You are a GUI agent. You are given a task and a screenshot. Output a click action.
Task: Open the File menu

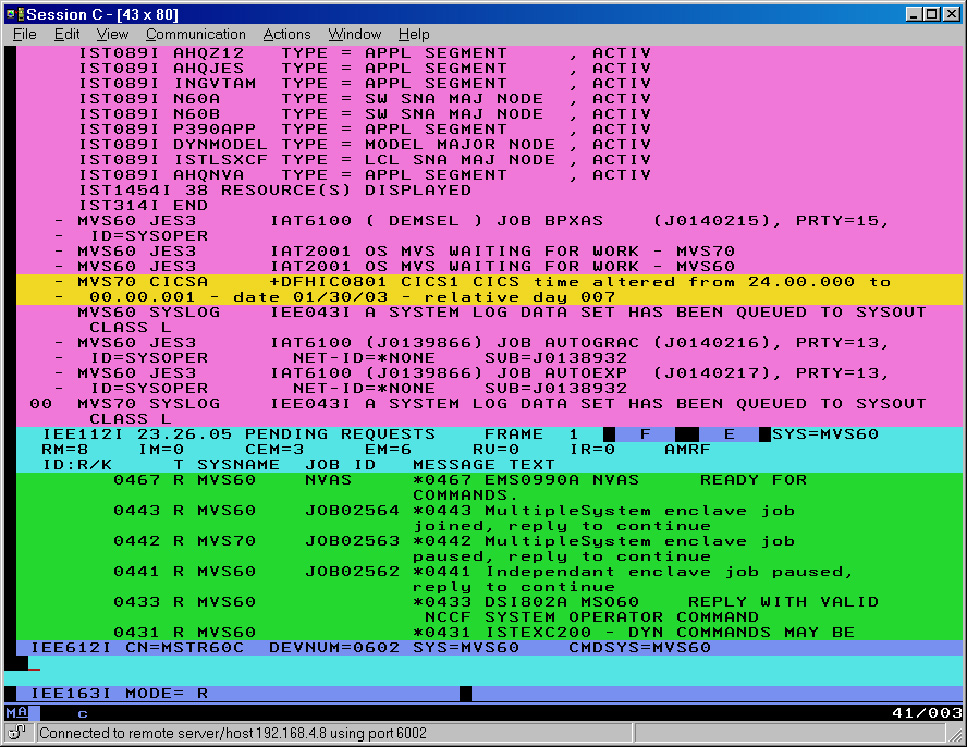(24, 34)
